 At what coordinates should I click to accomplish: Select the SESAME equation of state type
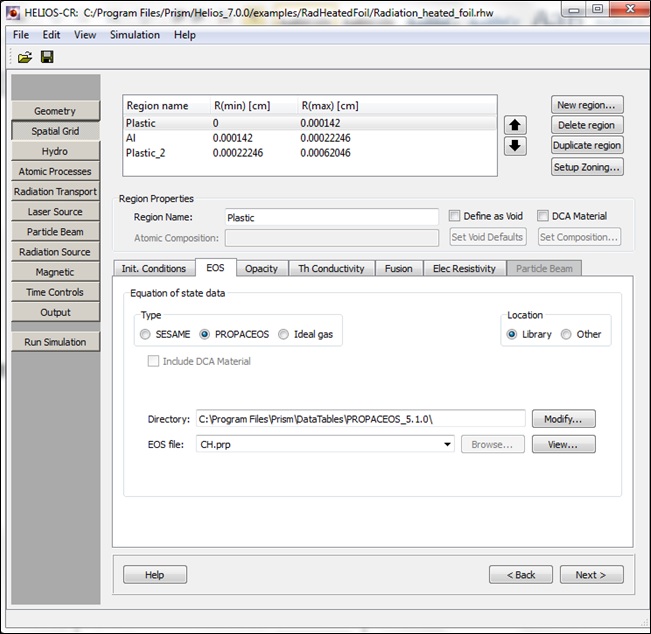click(147, 334)
